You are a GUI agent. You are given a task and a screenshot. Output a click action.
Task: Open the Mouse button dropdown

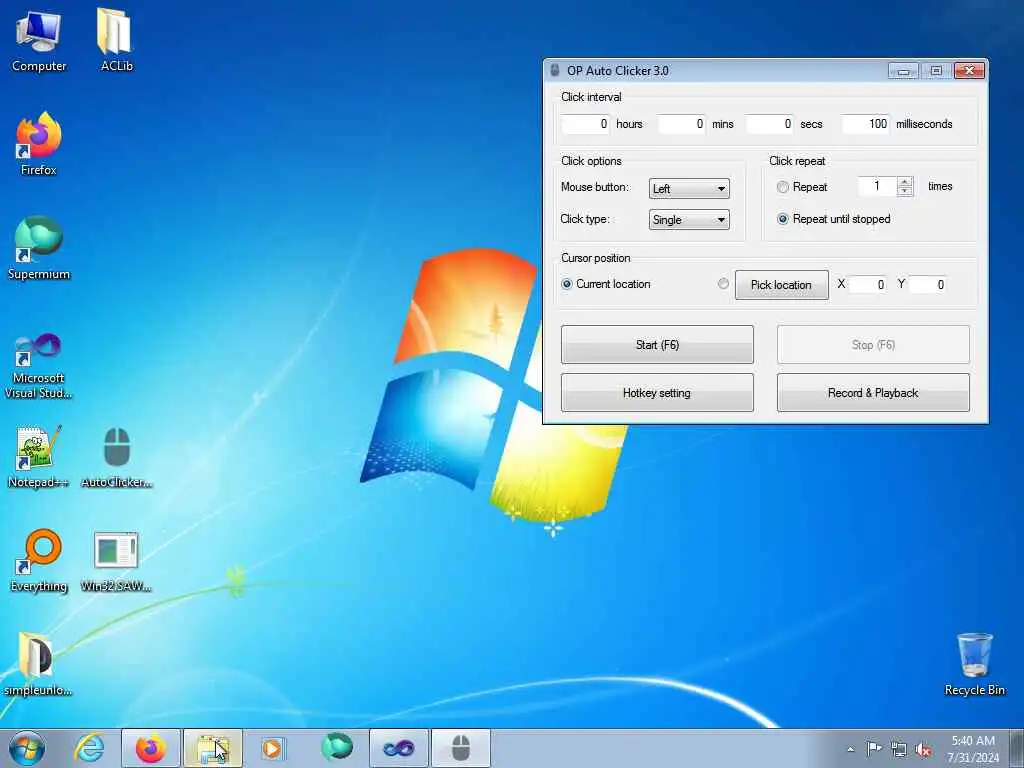[689, 189]
